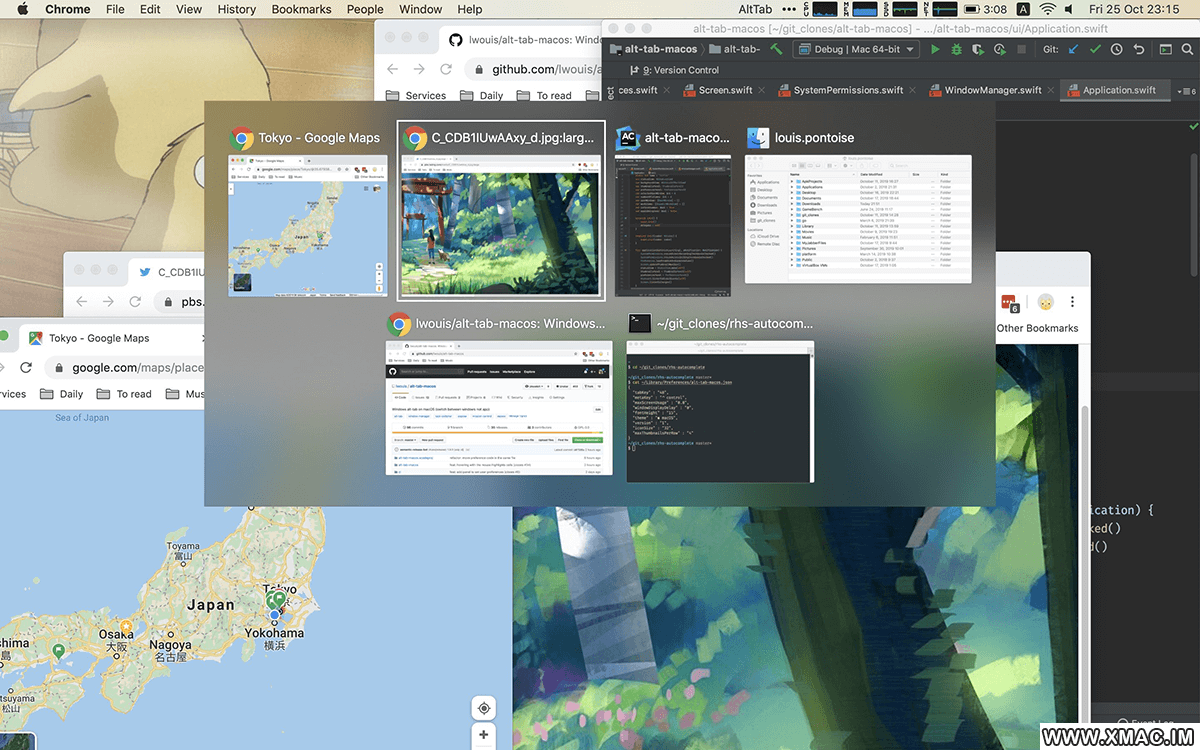Close the WindowManager.swift tab
Viewport: 1200px width, 750px height.
[1051, 90]
